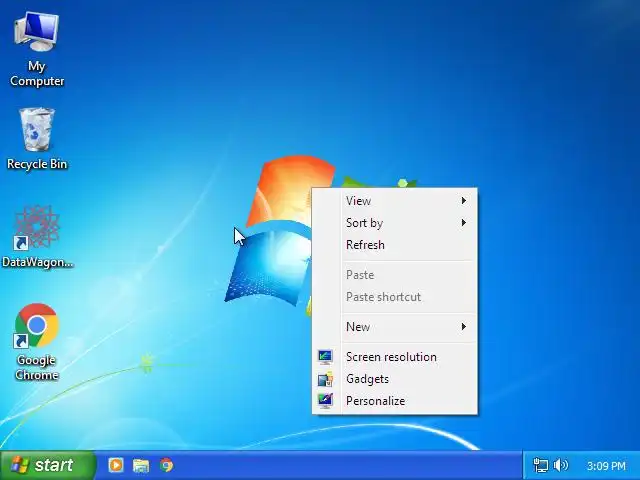Click the Personalize menu icon
This screenshot has height=480, width=640.
(325, 401)
